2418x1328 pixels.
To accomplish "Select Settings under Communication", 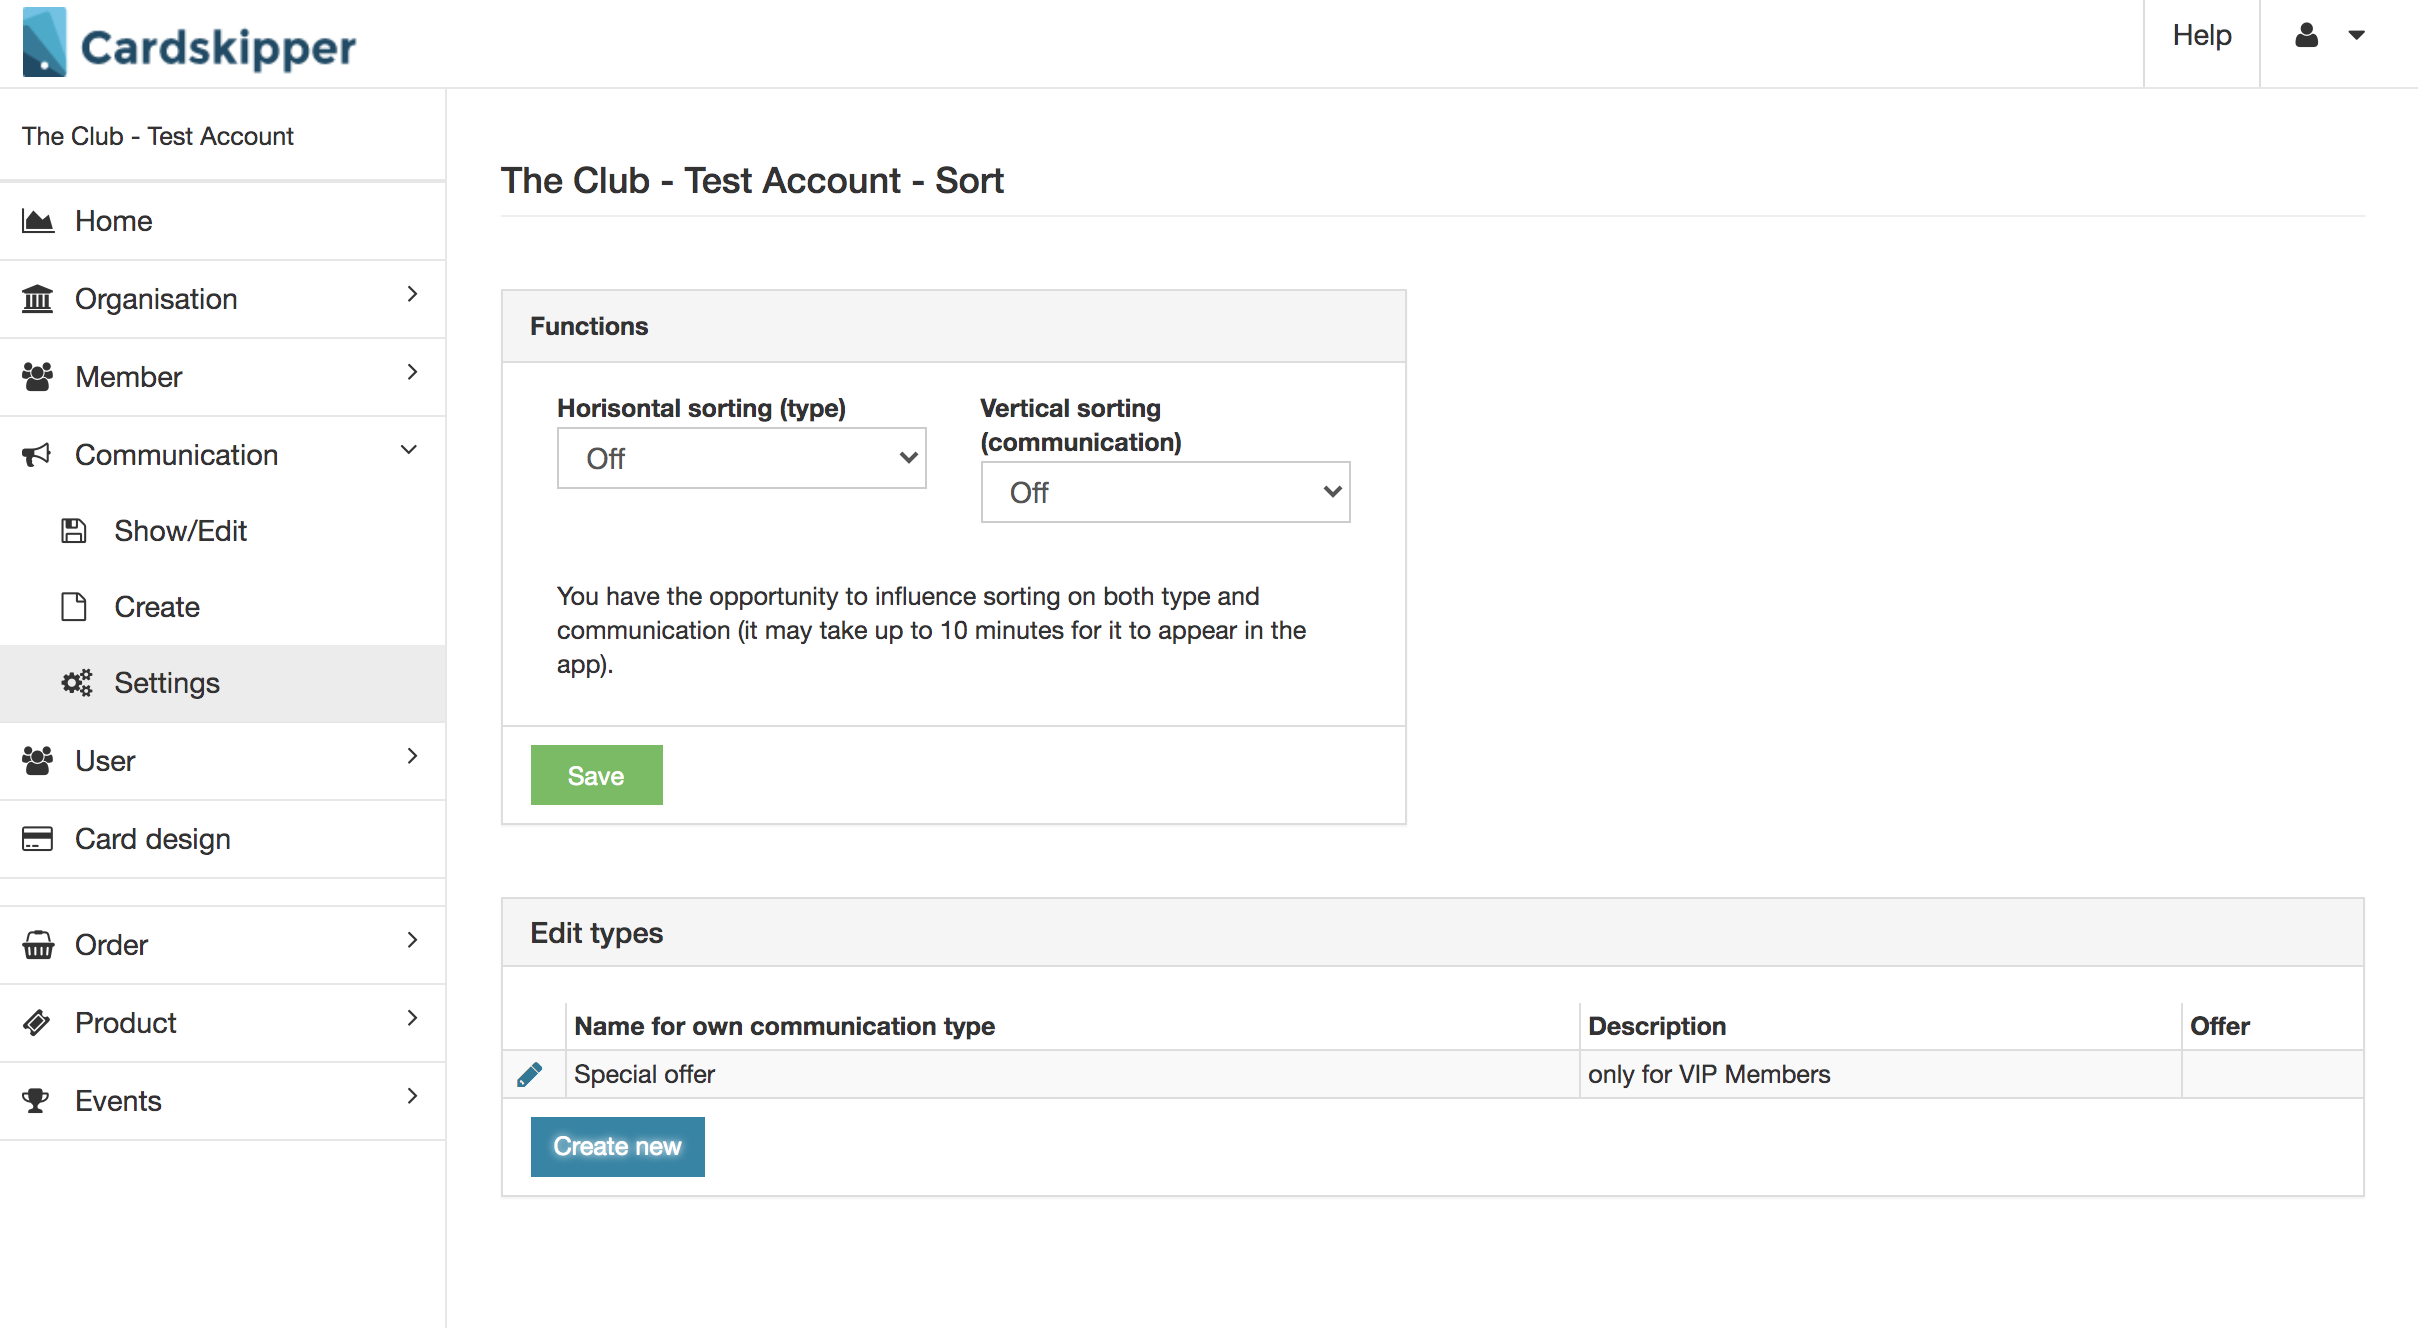I will [x=222, y=683].
